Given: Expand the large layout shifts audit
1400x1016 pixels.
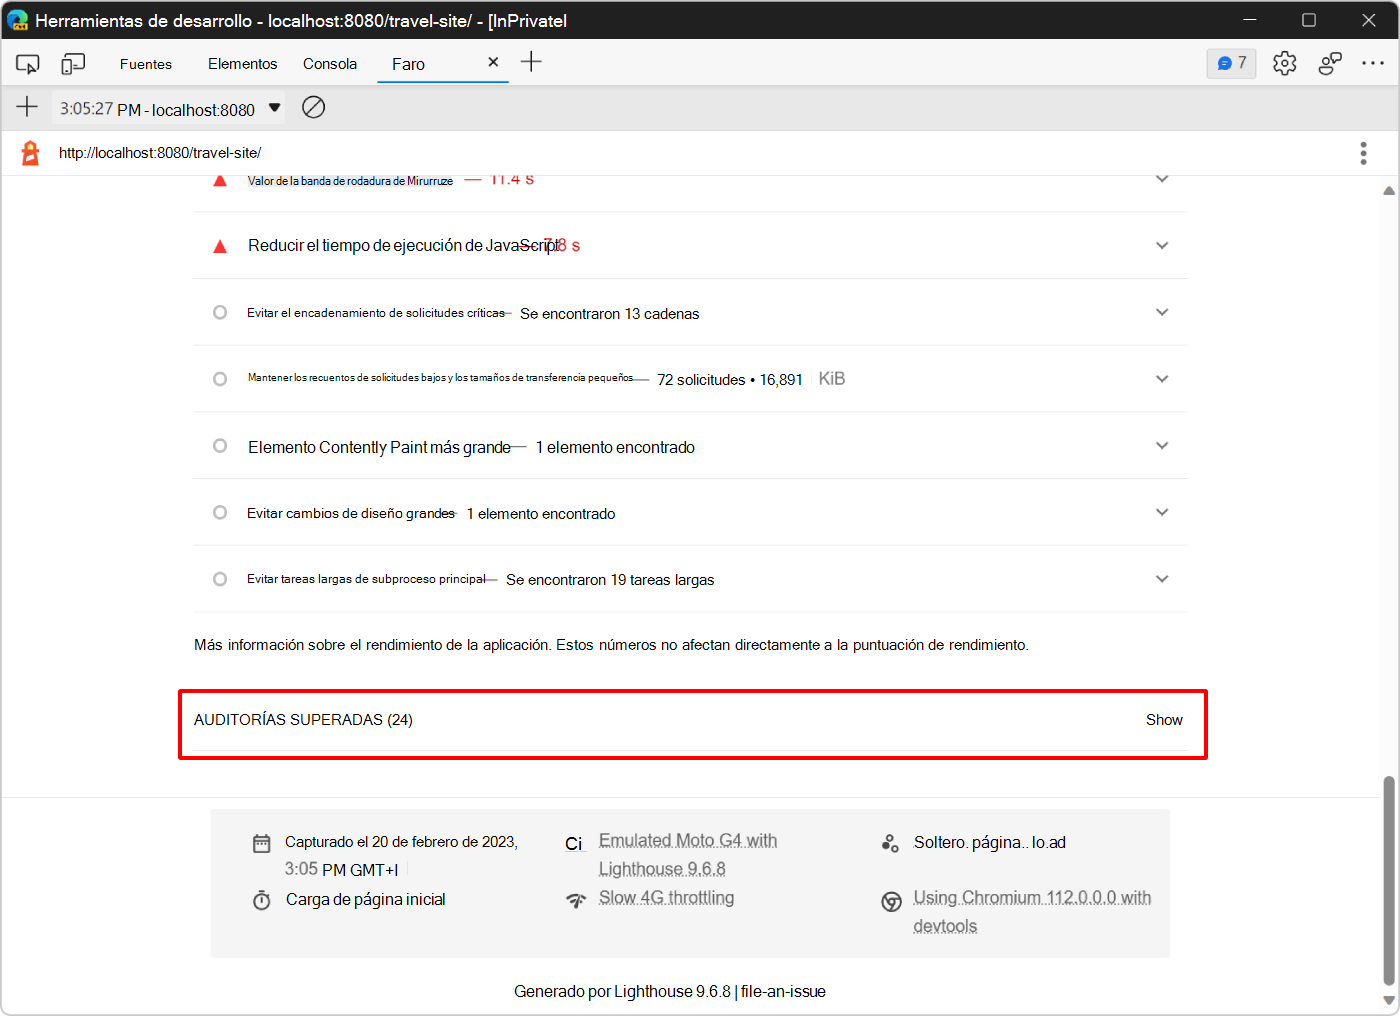Looking at the screenshot, I should [1162, 513].
